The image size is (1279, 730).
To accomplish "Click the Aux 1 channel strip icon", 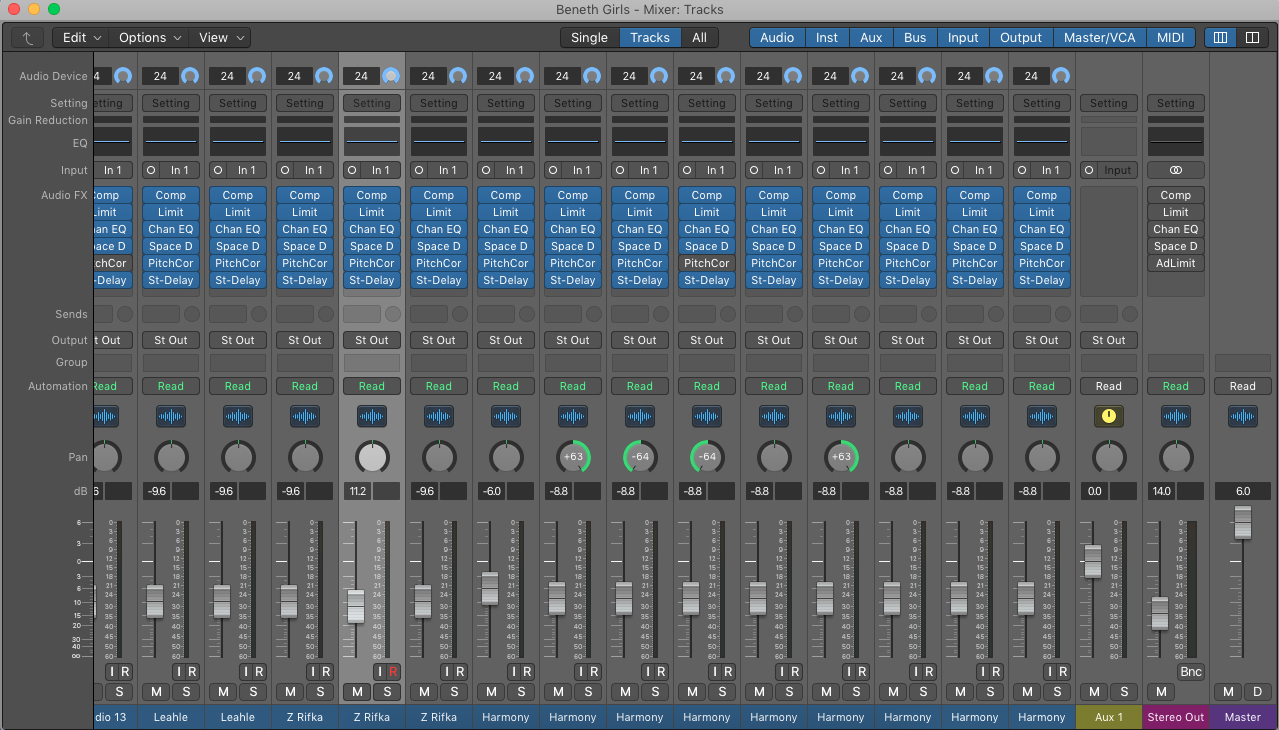I will click(1108, 417).
